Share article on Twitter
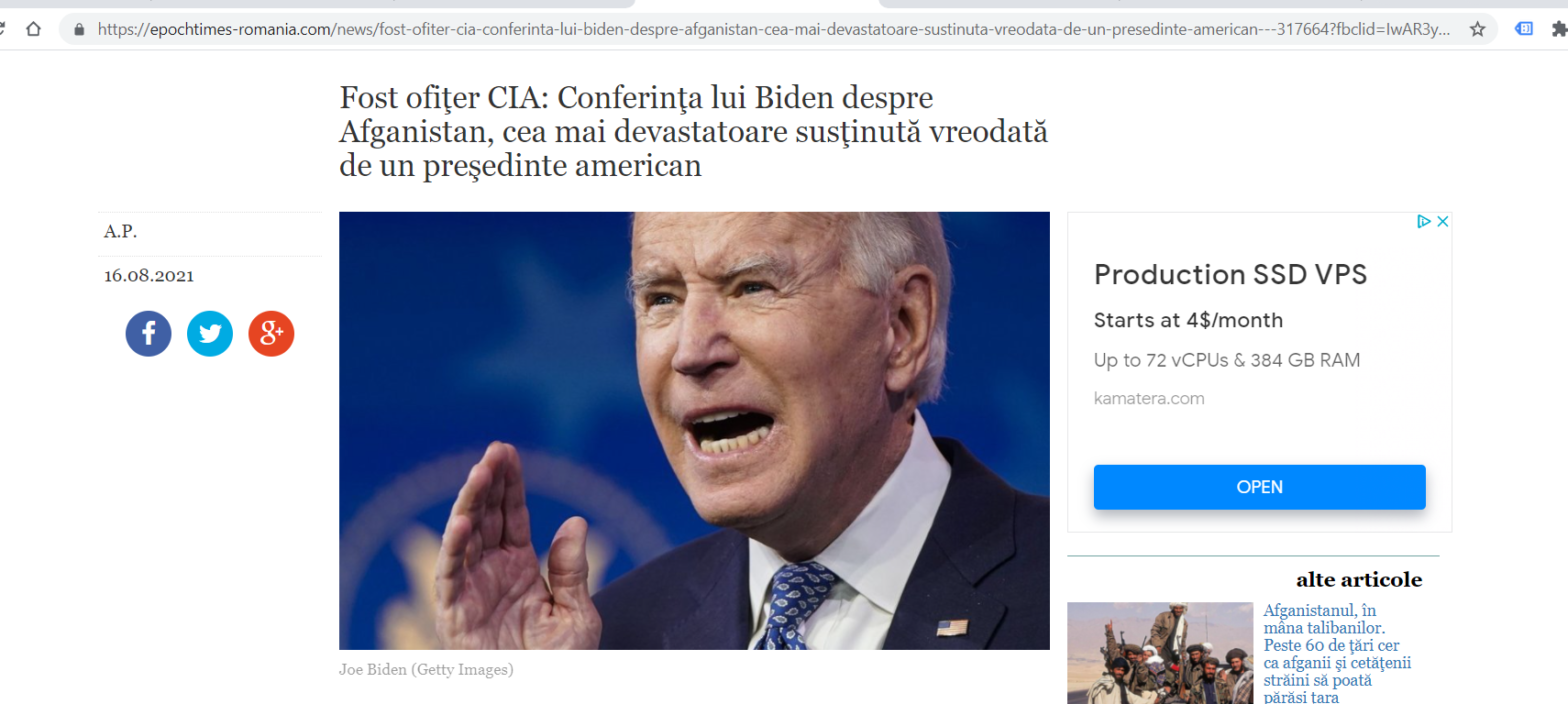The image size is (1568, 704). (x=210, y=334)
